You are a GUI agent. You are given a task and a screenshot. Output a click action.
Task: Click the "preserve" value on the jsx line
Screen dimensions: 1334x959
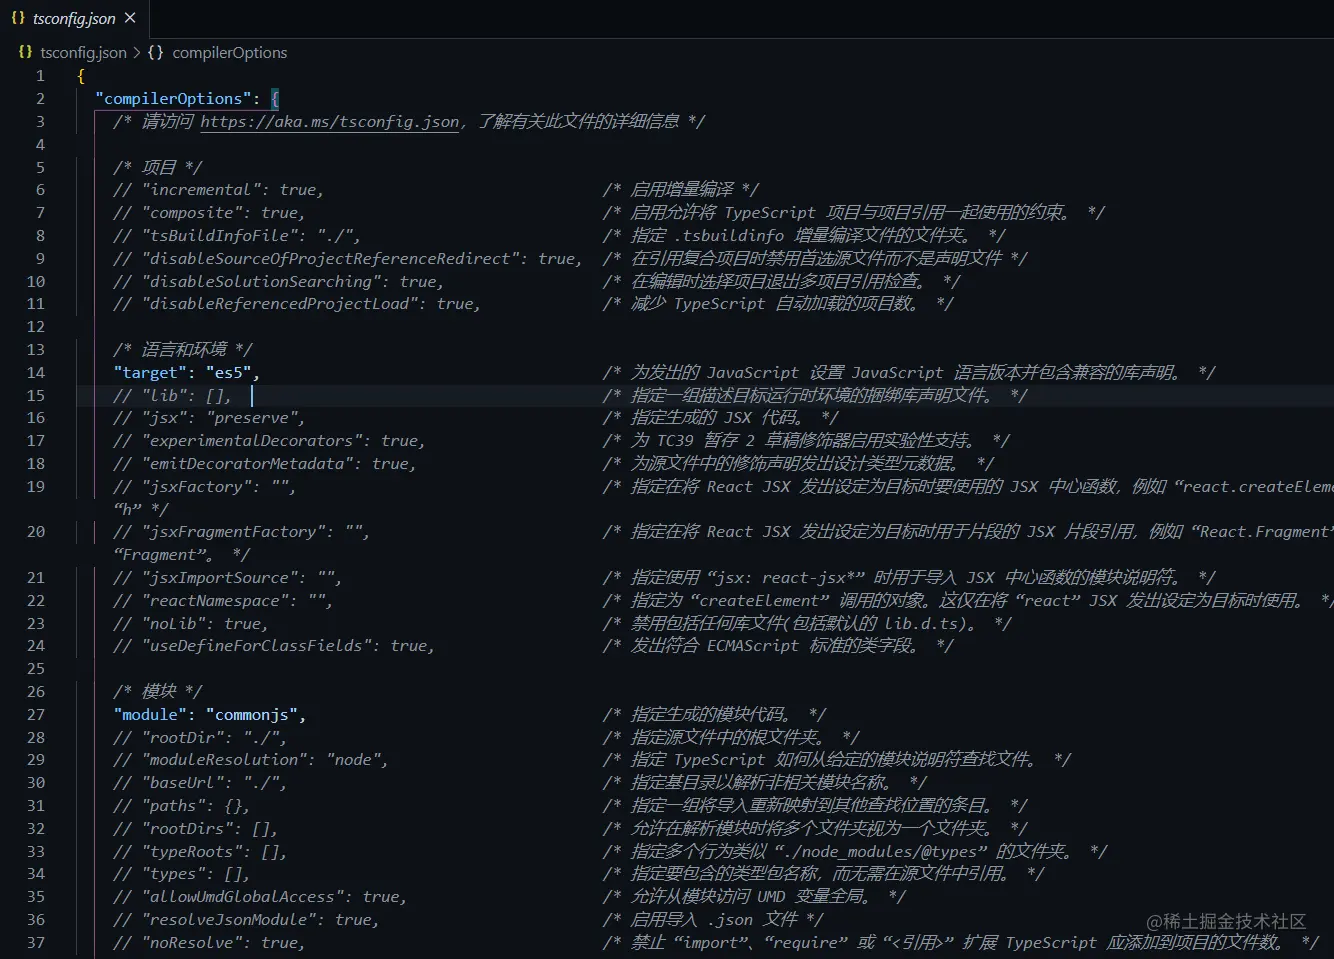(x=252, y=417)
